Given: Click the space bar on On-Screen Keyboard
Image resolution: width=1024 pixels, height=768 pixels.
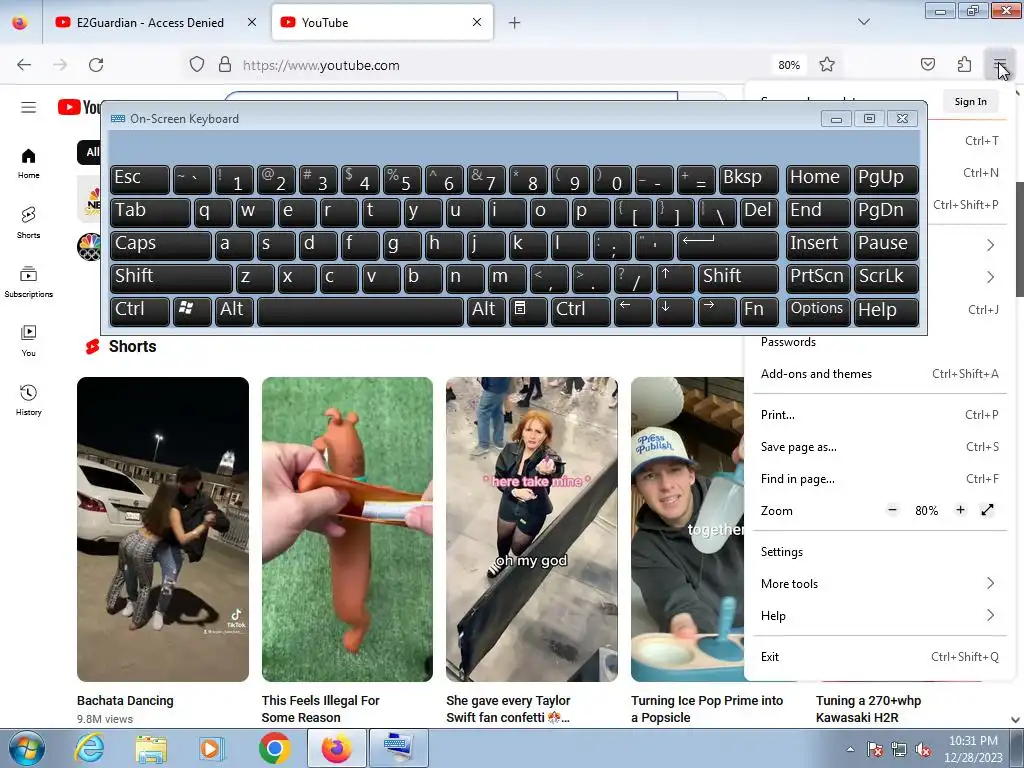Looking at the screenshot, I should click(x=360, y=310).
